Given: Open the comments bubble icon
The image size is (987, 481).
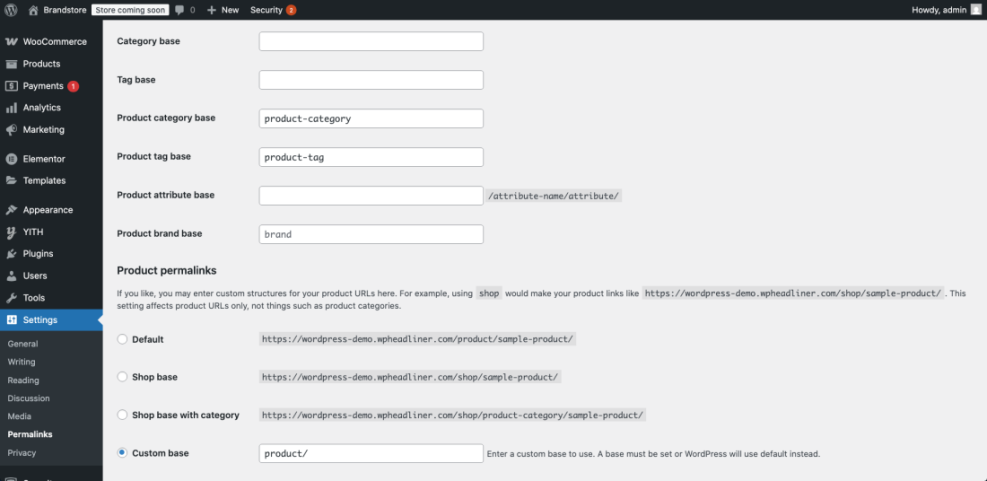Looking at the screenshot, I should coord(179,10).
